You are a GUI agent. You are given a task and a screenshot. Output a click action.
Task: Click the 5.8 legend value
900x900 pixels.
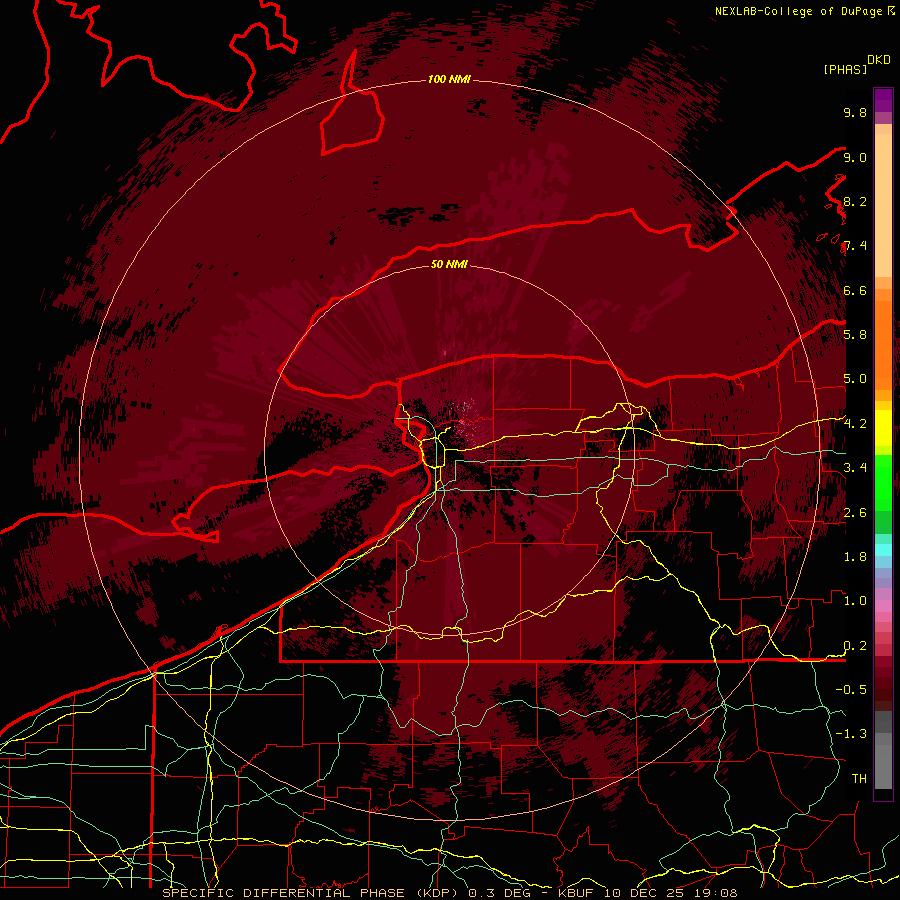[x=855, y=335]
